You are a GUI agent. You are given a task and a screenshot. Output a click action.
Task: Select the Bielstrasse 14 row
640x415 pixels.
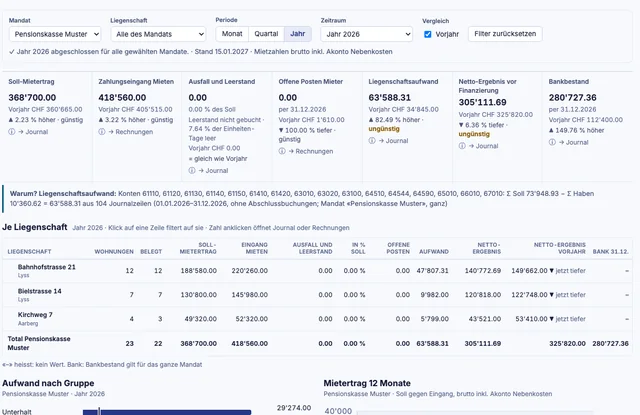click(x=318, y=295)
